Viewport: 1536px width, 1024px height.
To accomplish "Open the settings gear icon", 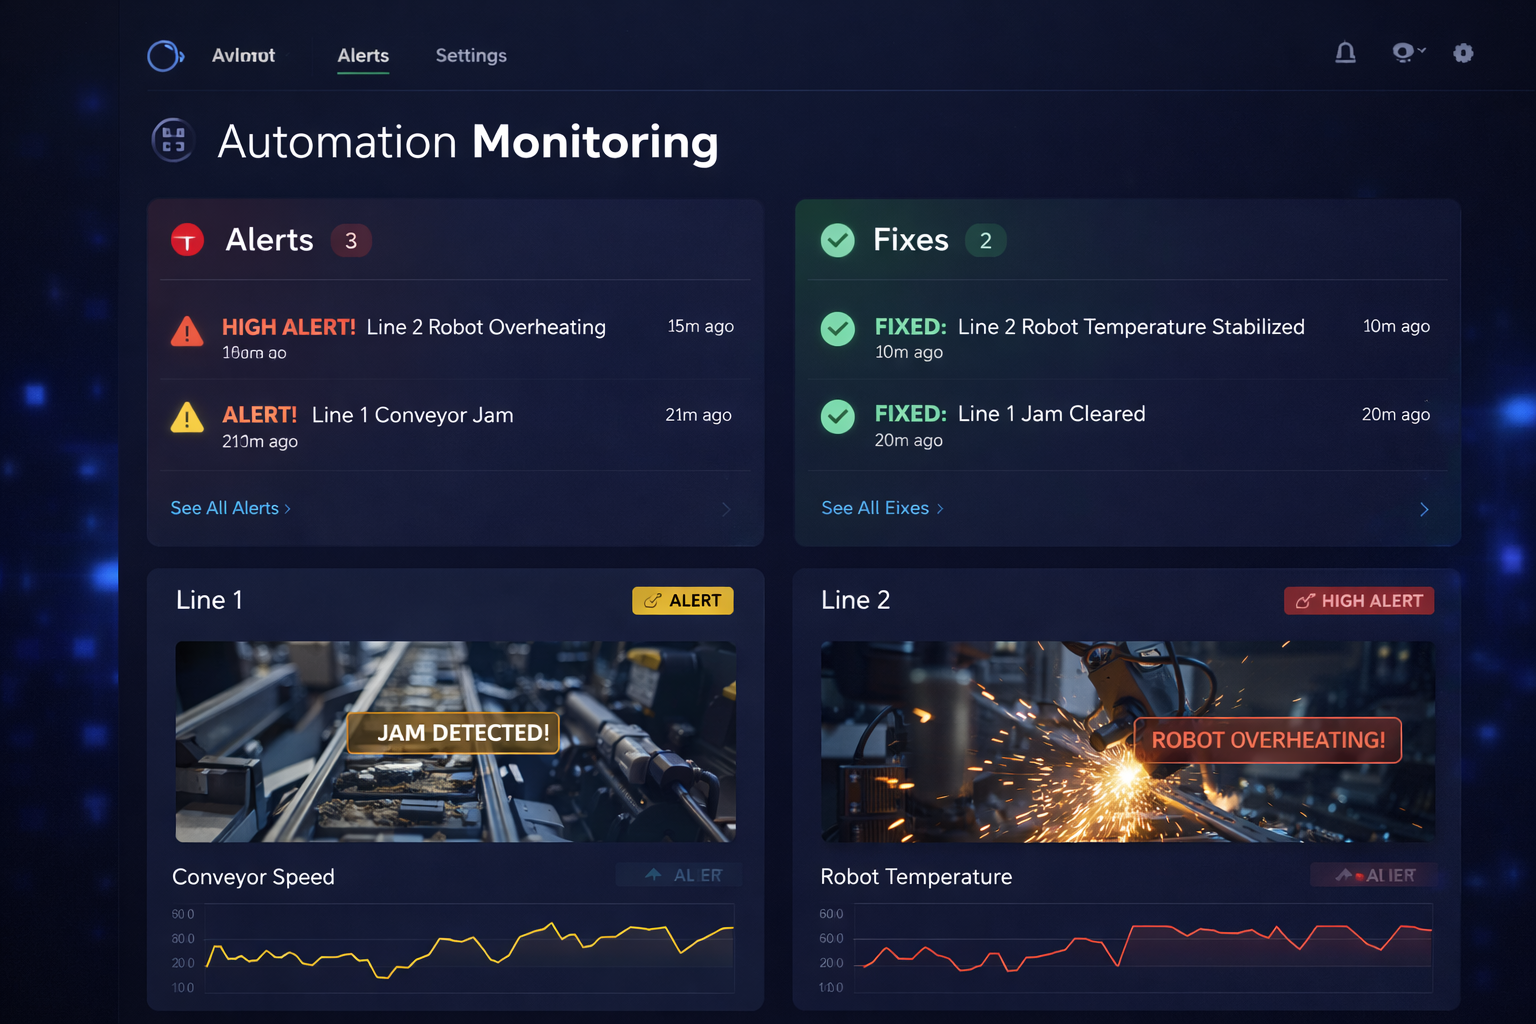I will [x=1463, y=53].
